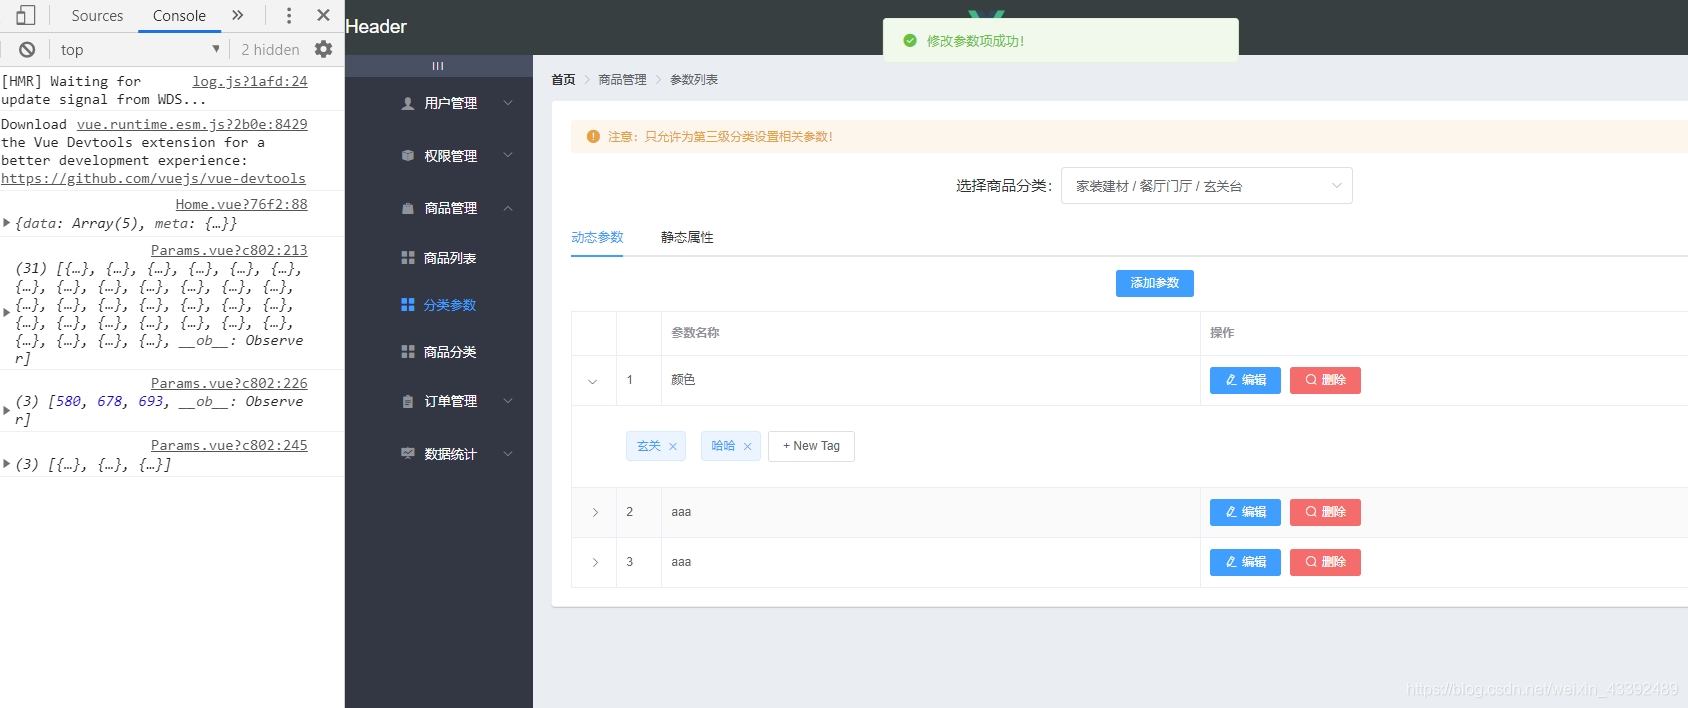This screenshot has height=708, width=1688.
Task: Expand the 数据统计 submenu
Action: [x=508, y=454]
